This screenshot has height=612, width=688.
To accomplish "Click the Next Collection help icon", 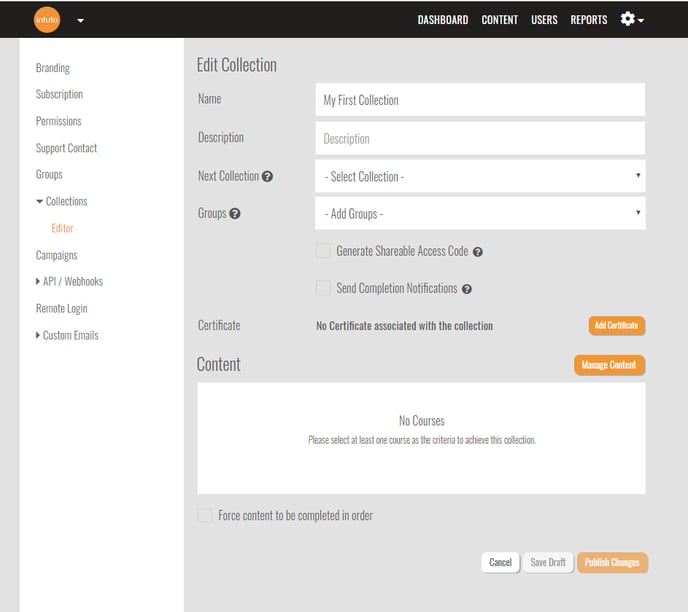I will pos(267,176).
